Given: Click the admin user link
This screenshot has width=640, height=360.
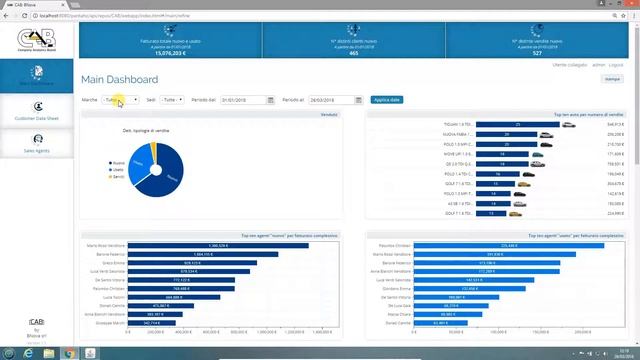Looking at the screenshot, I should coord(598,65).
